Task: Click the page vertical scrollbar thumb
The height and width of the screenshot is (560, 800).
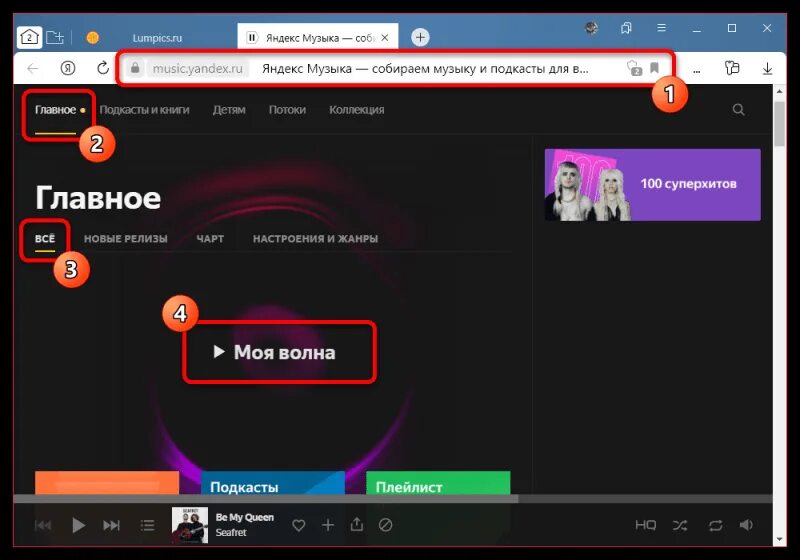Action: coord(779,123)
